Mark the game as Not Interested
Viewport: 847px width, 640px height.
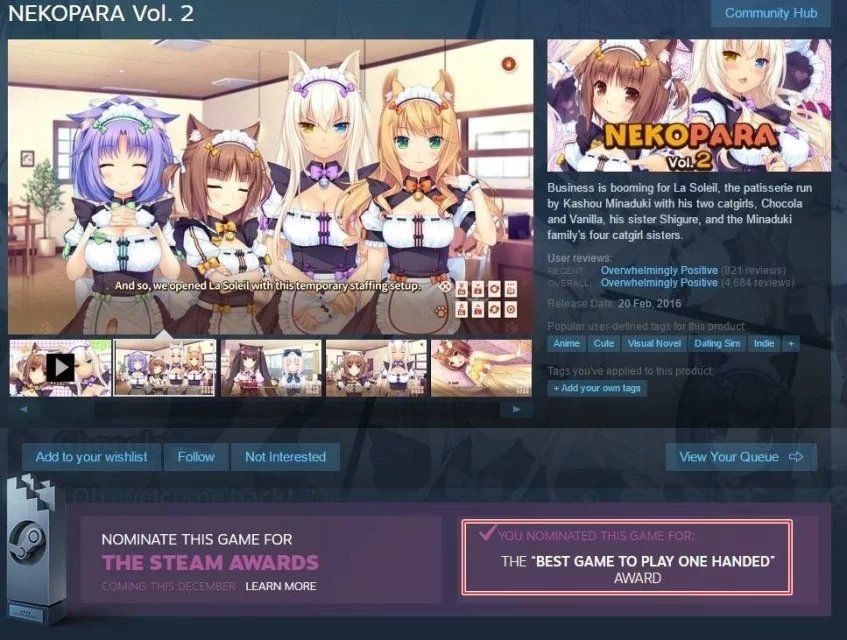tap(285, 457)
